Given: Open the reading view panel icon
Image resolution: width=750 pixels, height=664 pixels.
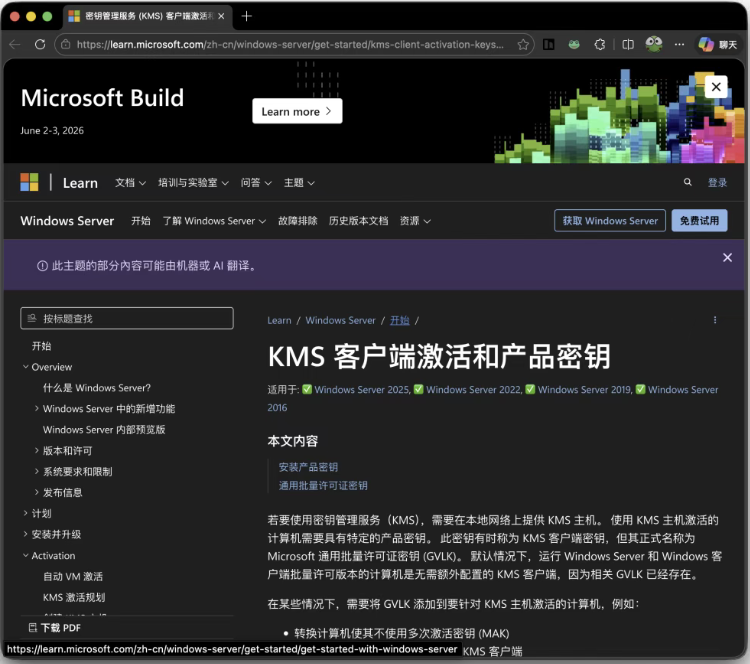Looking at the screenshot, I should click(549, 44).
